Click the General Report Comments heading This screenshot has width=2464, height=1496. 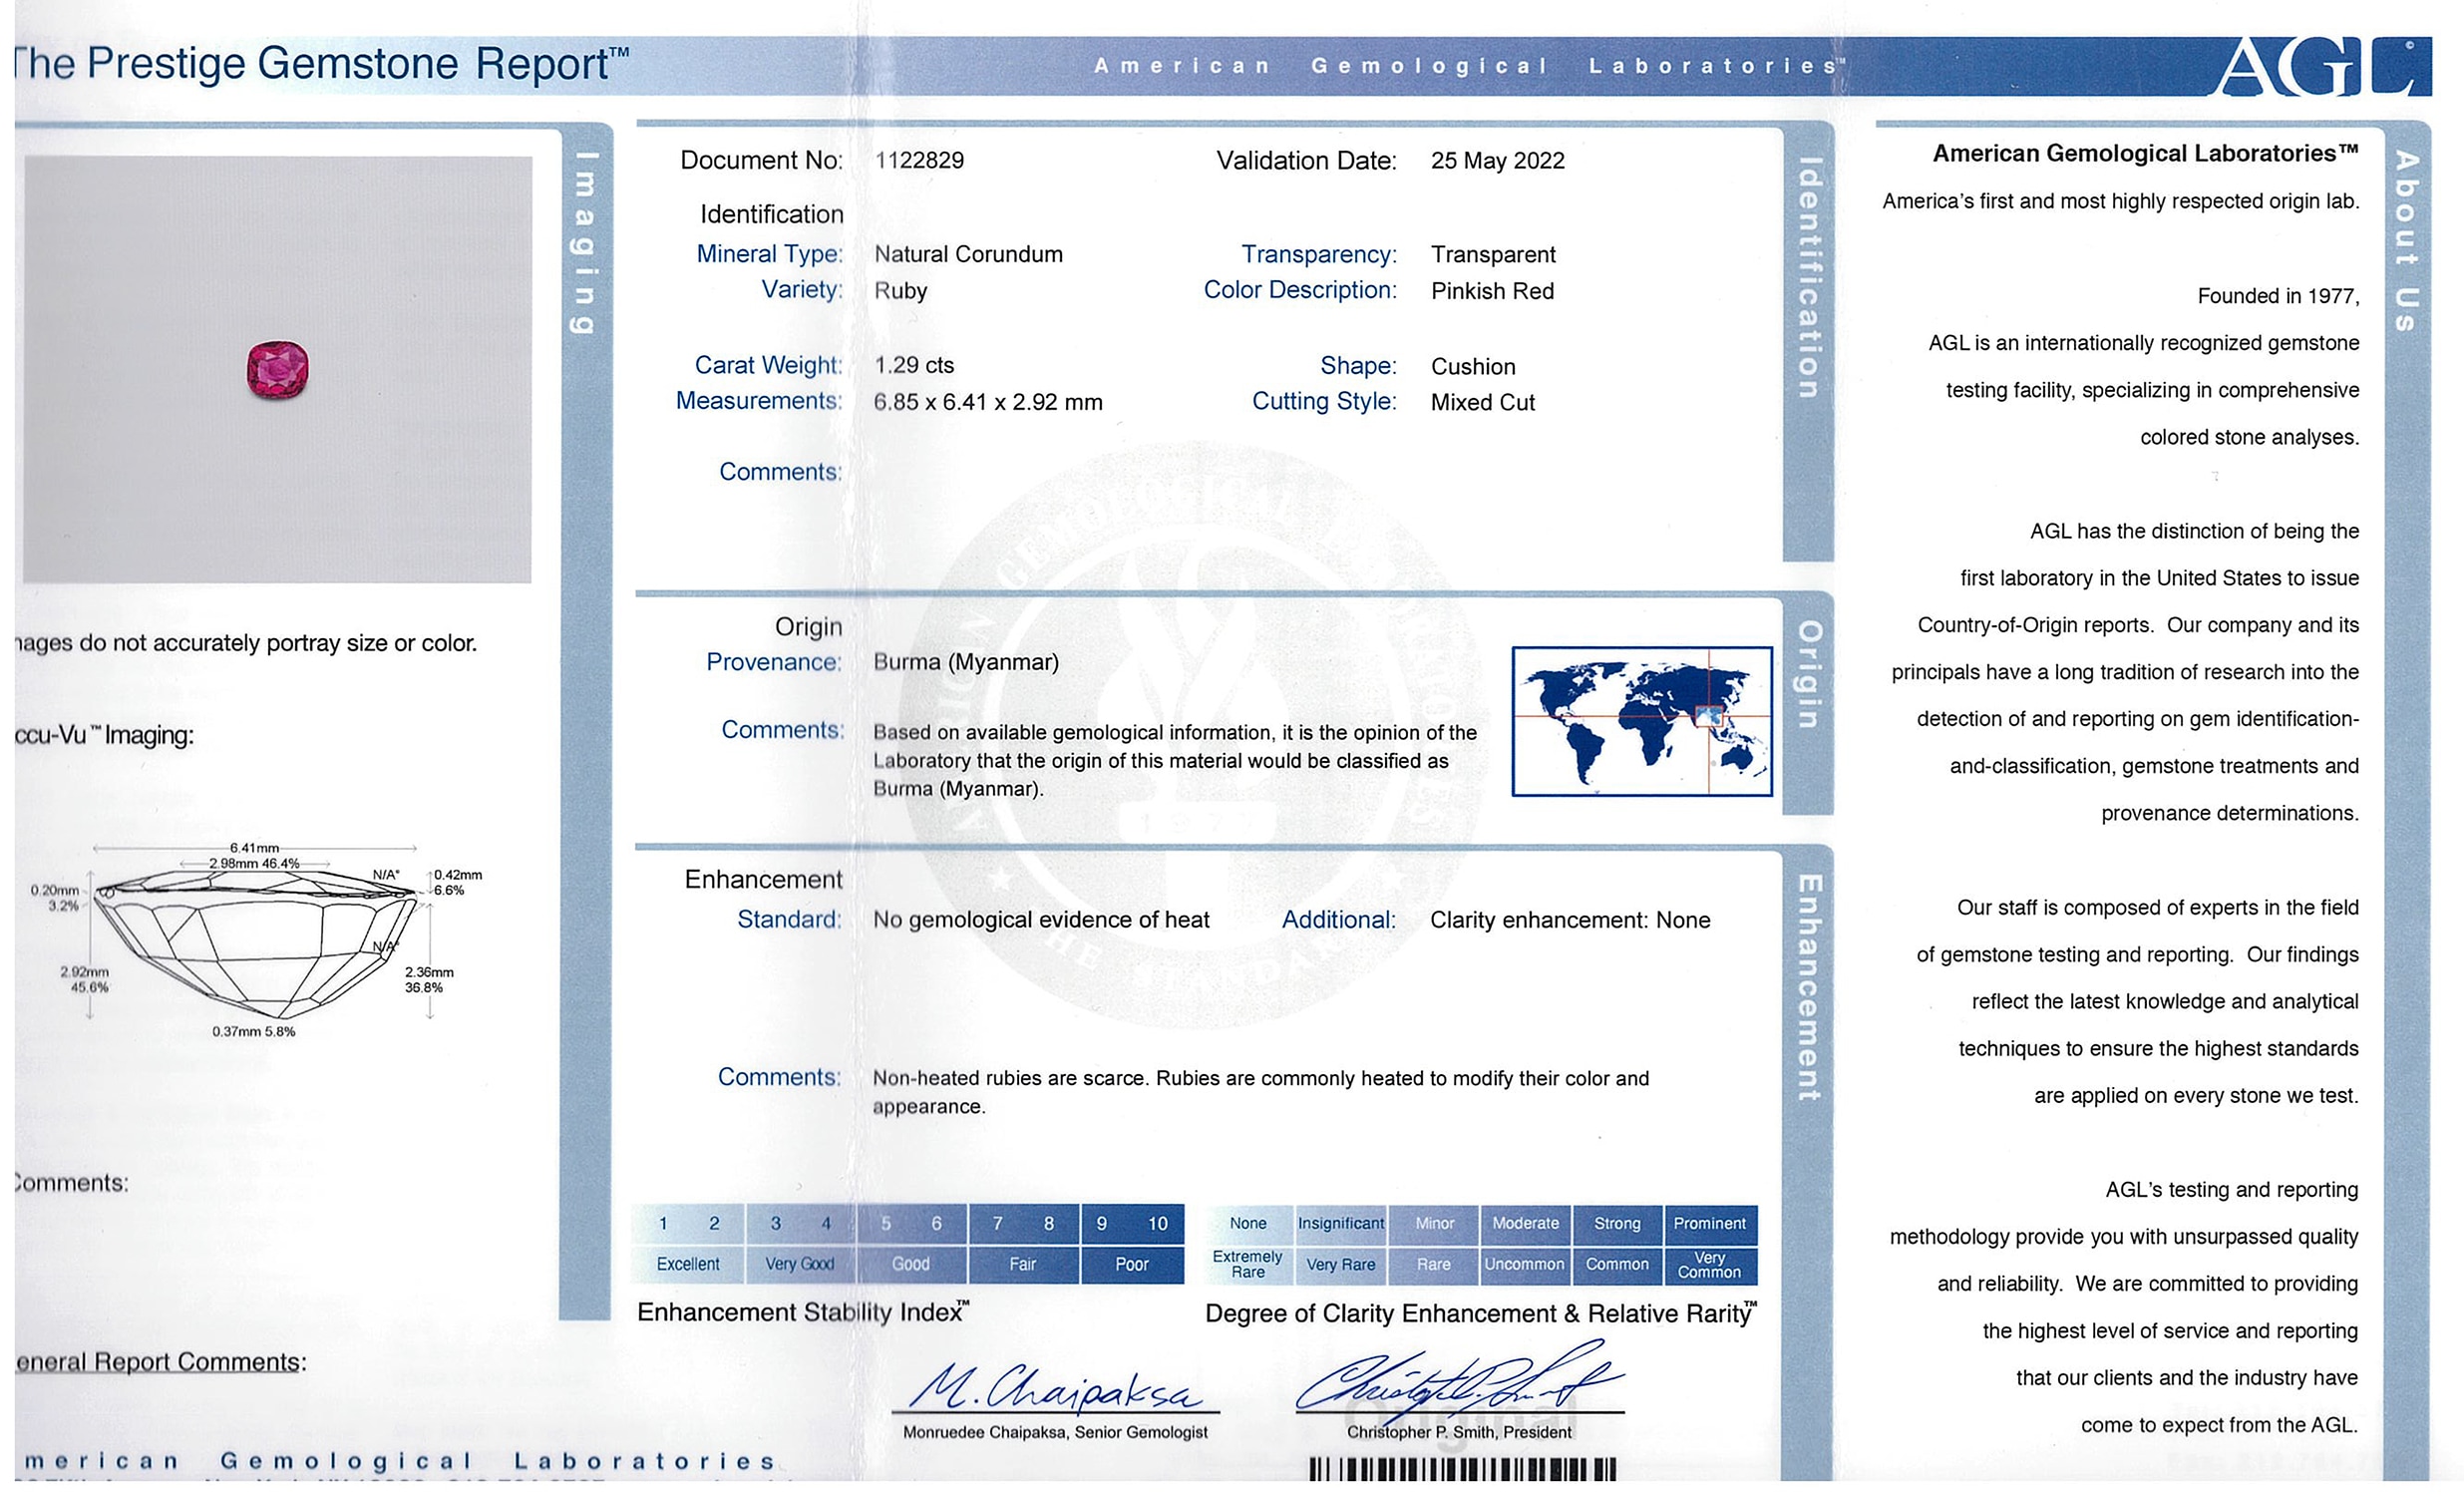[x=160, y=1362]
